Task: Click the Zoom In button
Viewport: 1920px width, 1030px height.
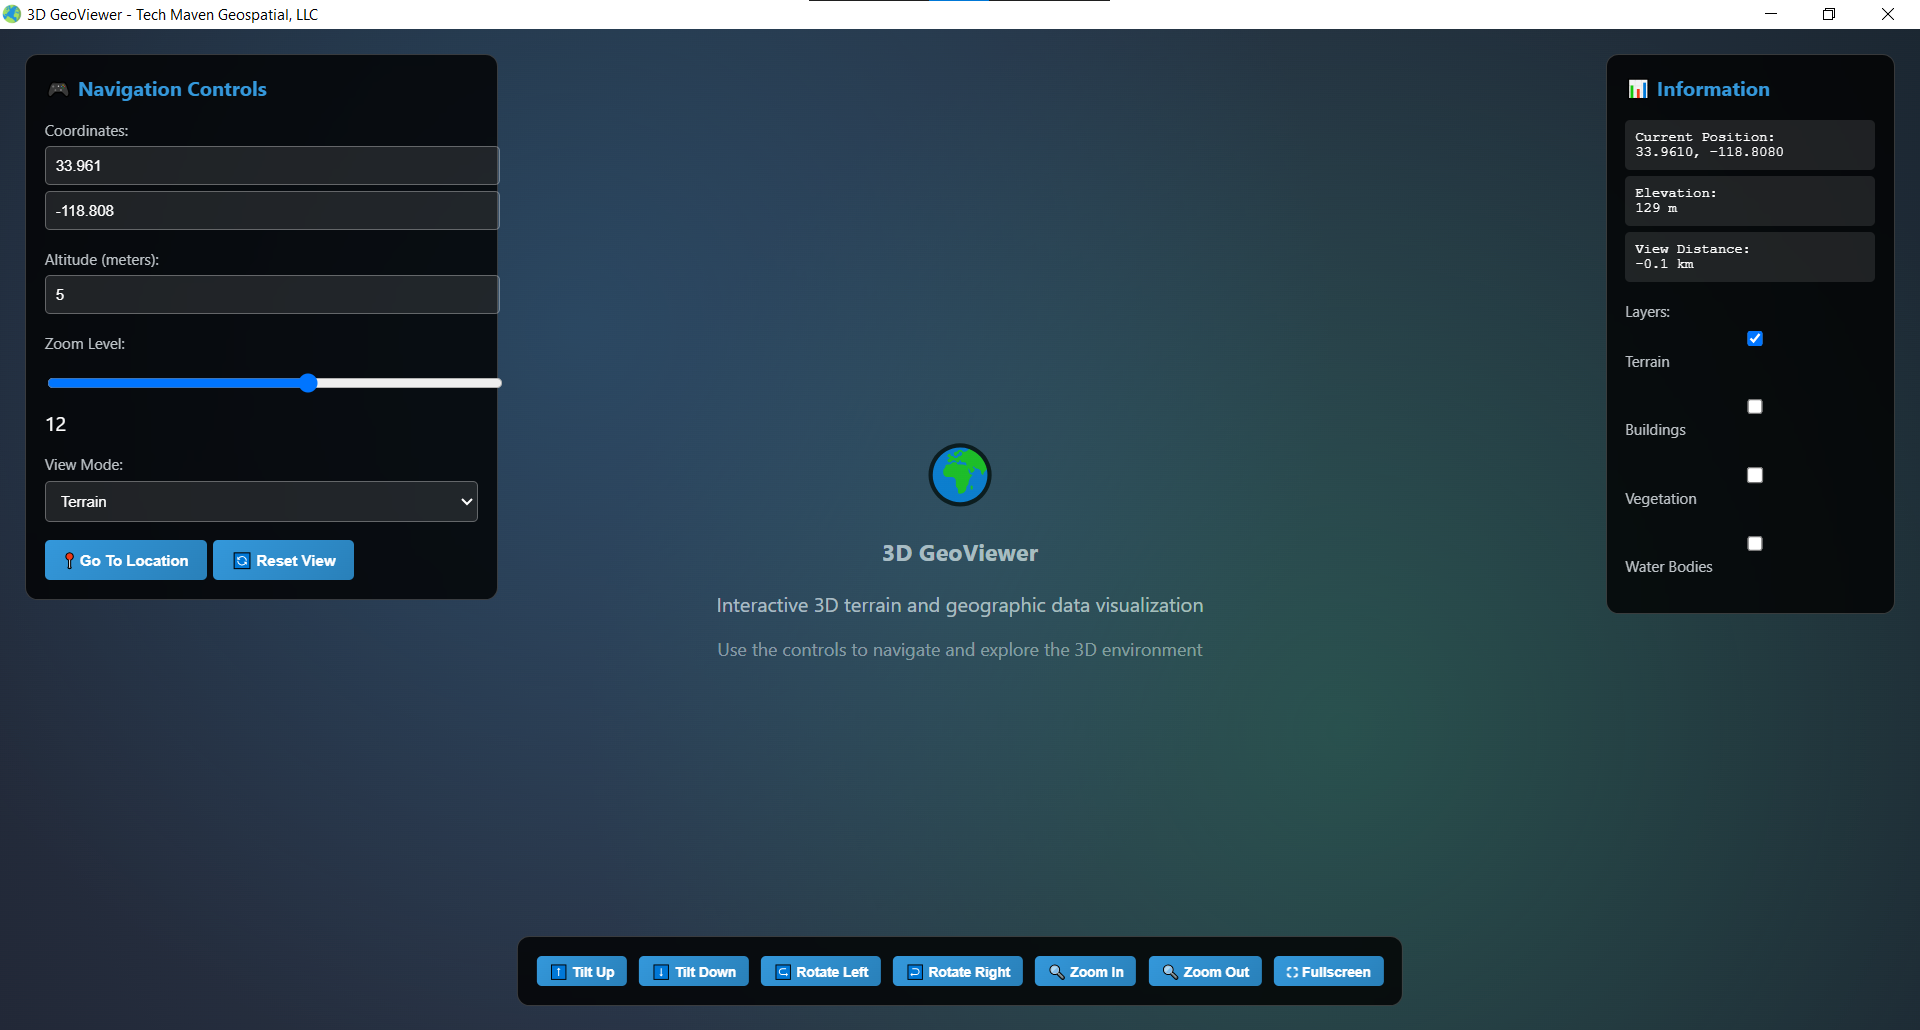Action: click(1085, 972)
